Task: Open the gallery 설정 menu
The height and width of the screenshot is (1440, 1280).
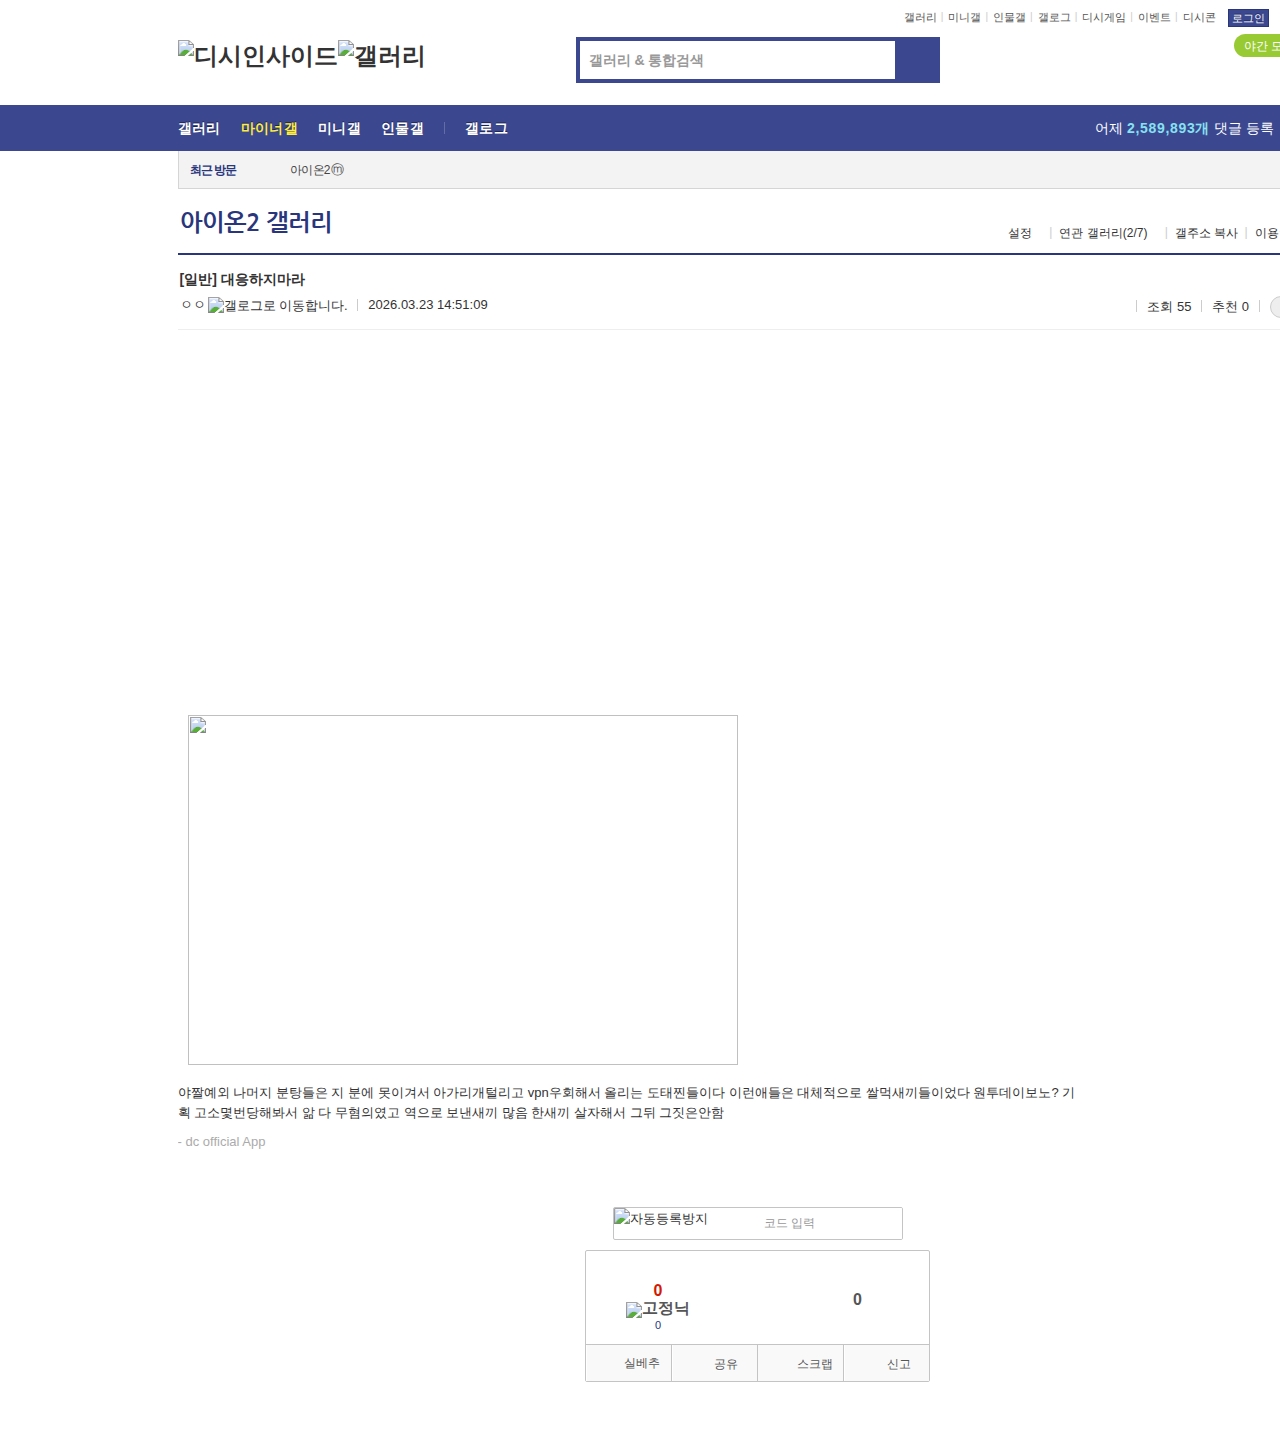Action: click(x=1019, y=233)
